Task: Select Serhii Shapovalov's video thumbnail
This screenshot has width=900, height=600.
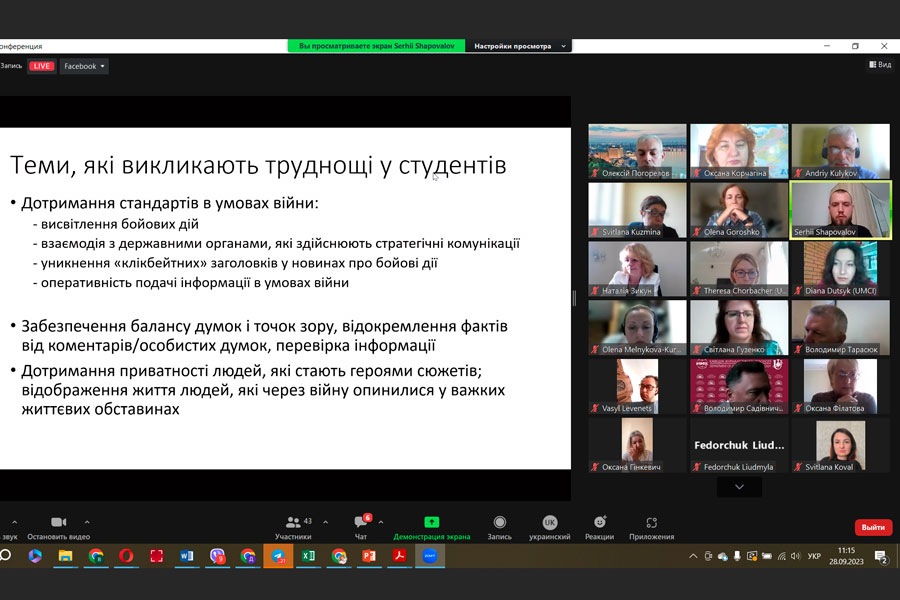Action: (840, 209)
